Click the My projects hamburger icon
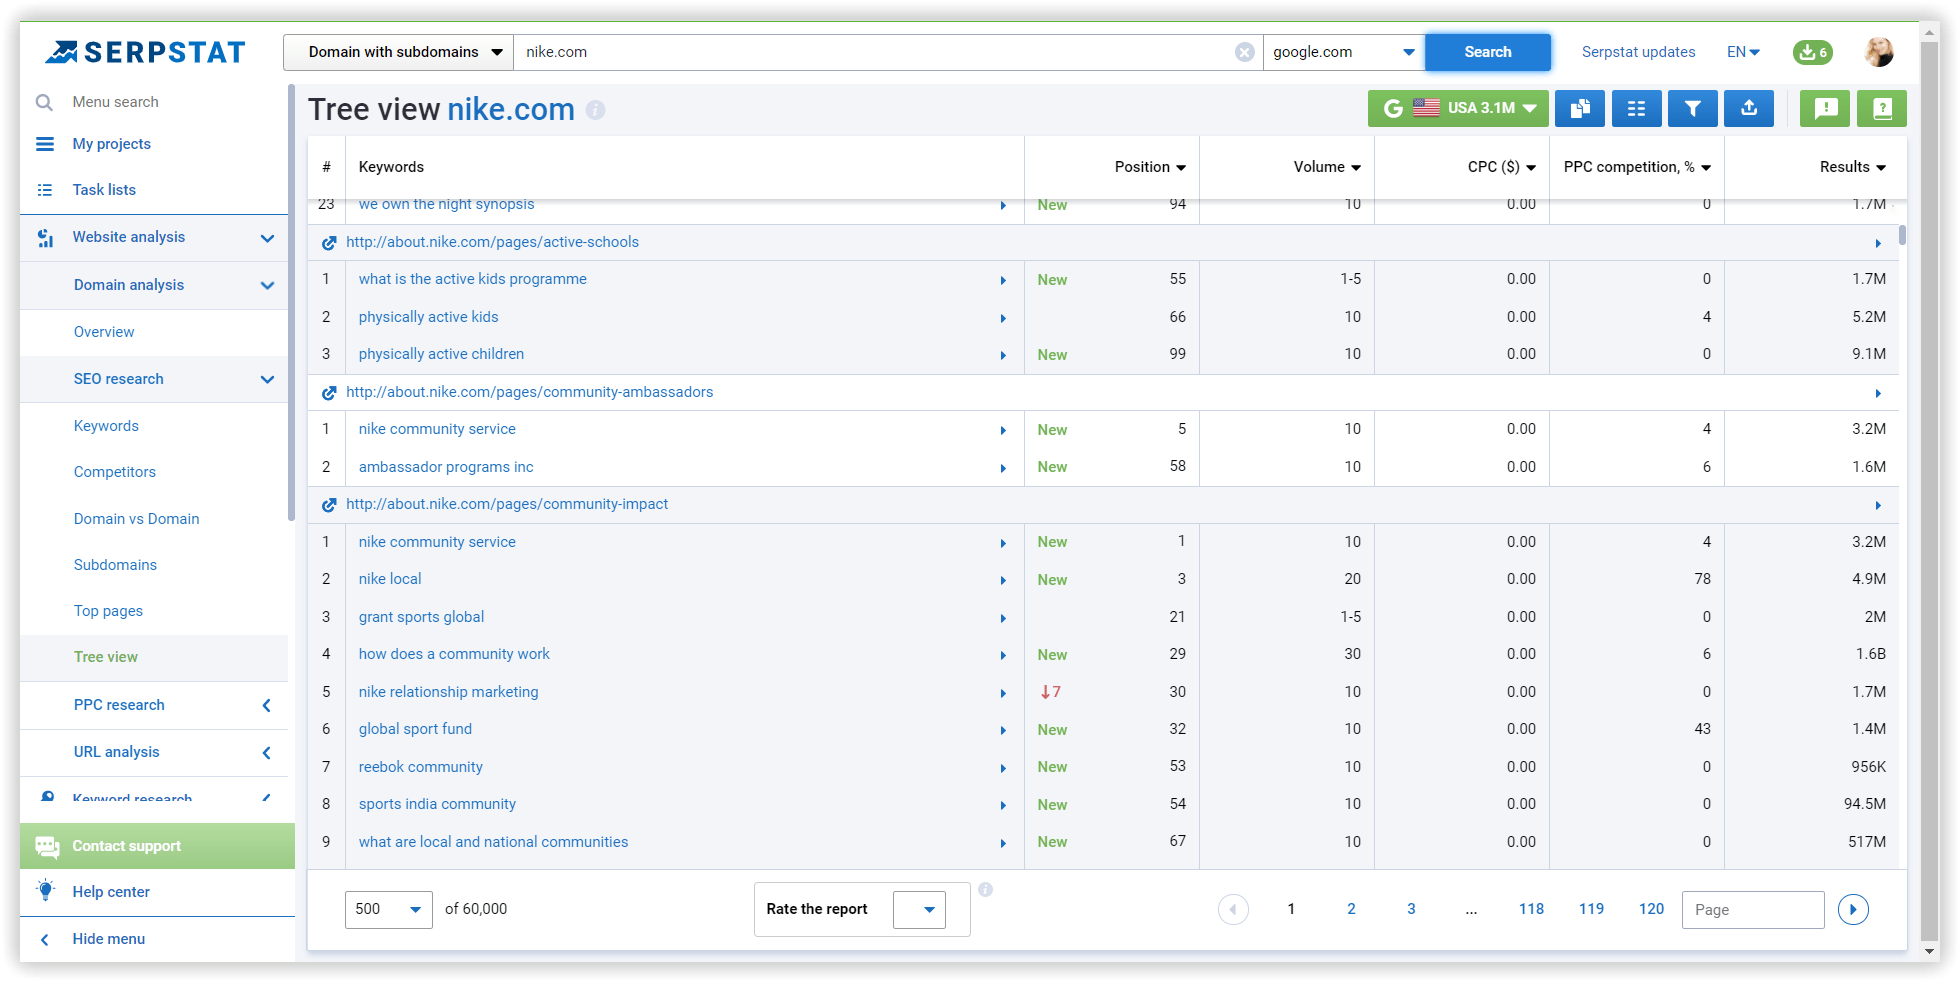This screenshot has height=982, width=1960. (45, 144)
